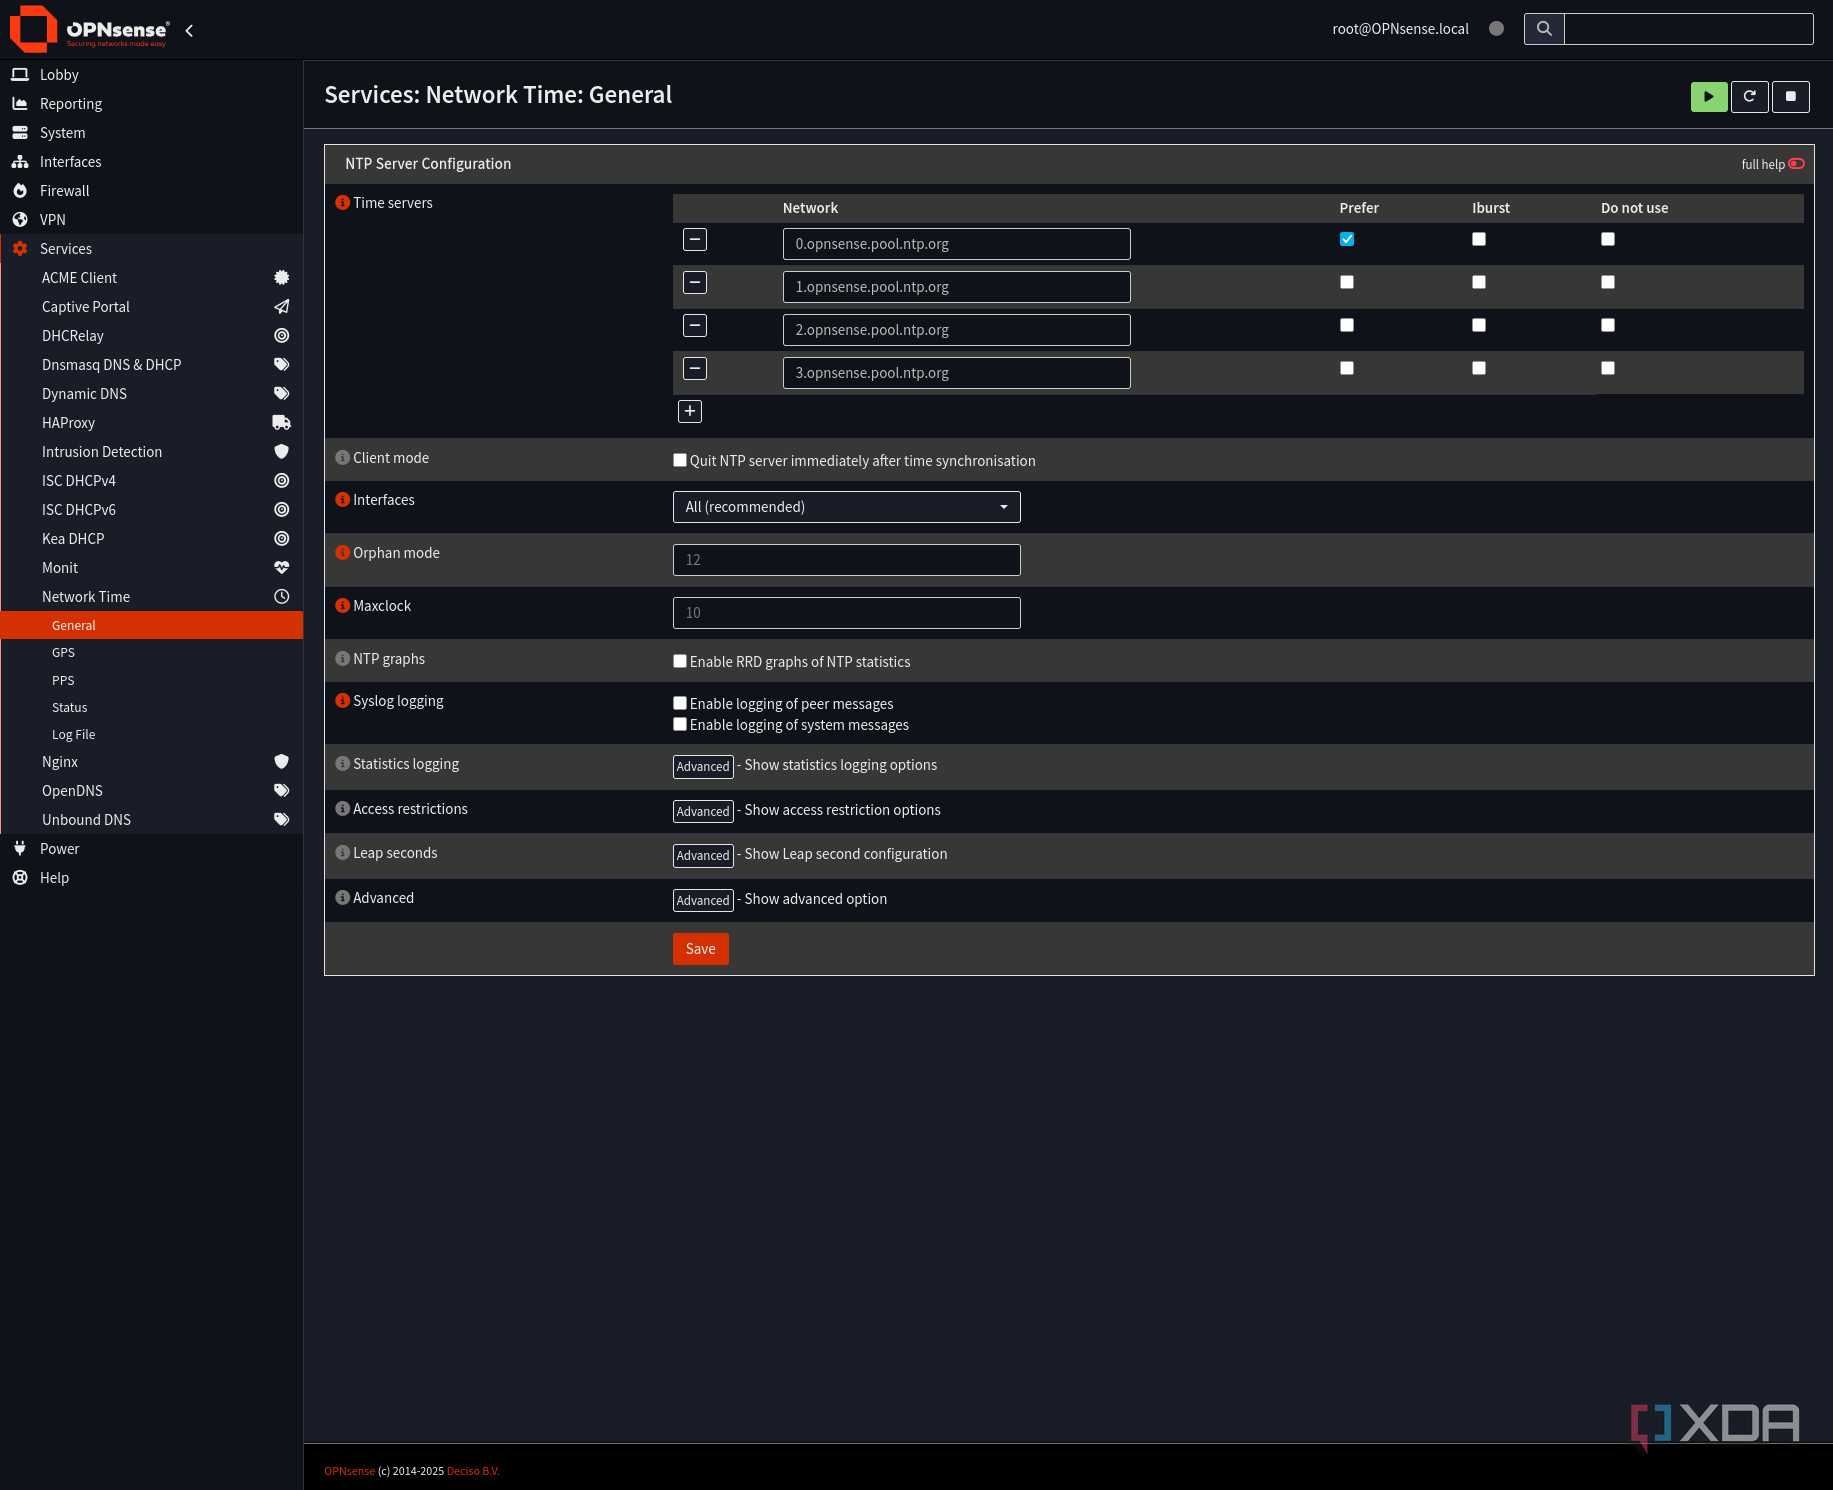Add a new time server with plus icon
This screenshot has width=1833, height=1490.
coord(690,412)
